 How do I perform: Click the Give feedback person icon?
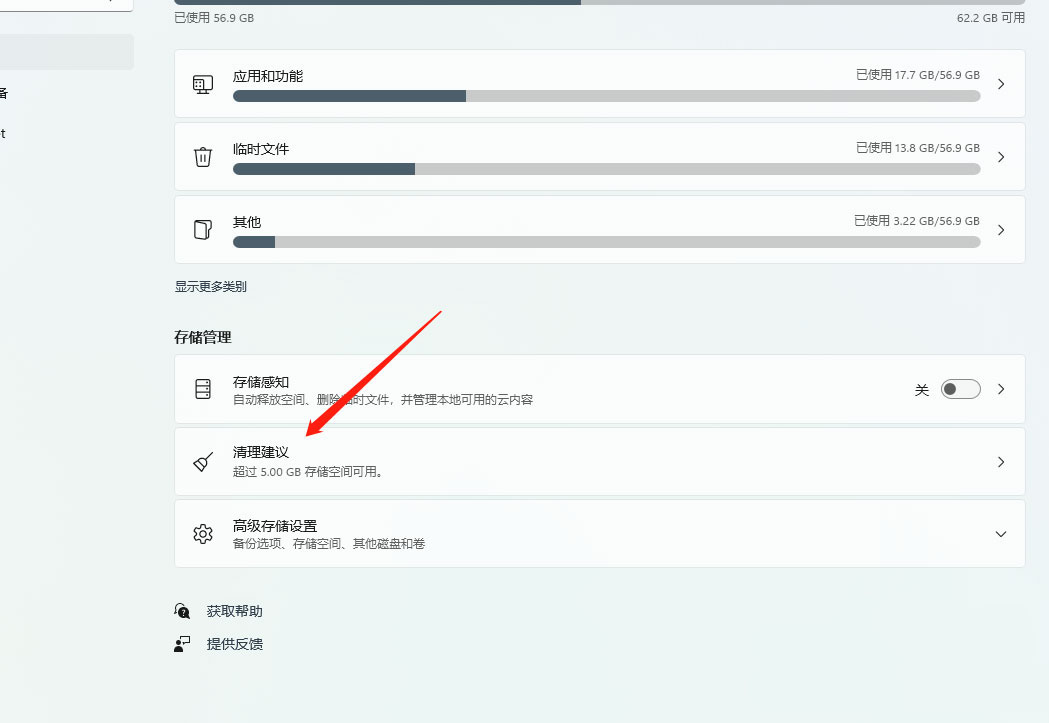point(182,644)
